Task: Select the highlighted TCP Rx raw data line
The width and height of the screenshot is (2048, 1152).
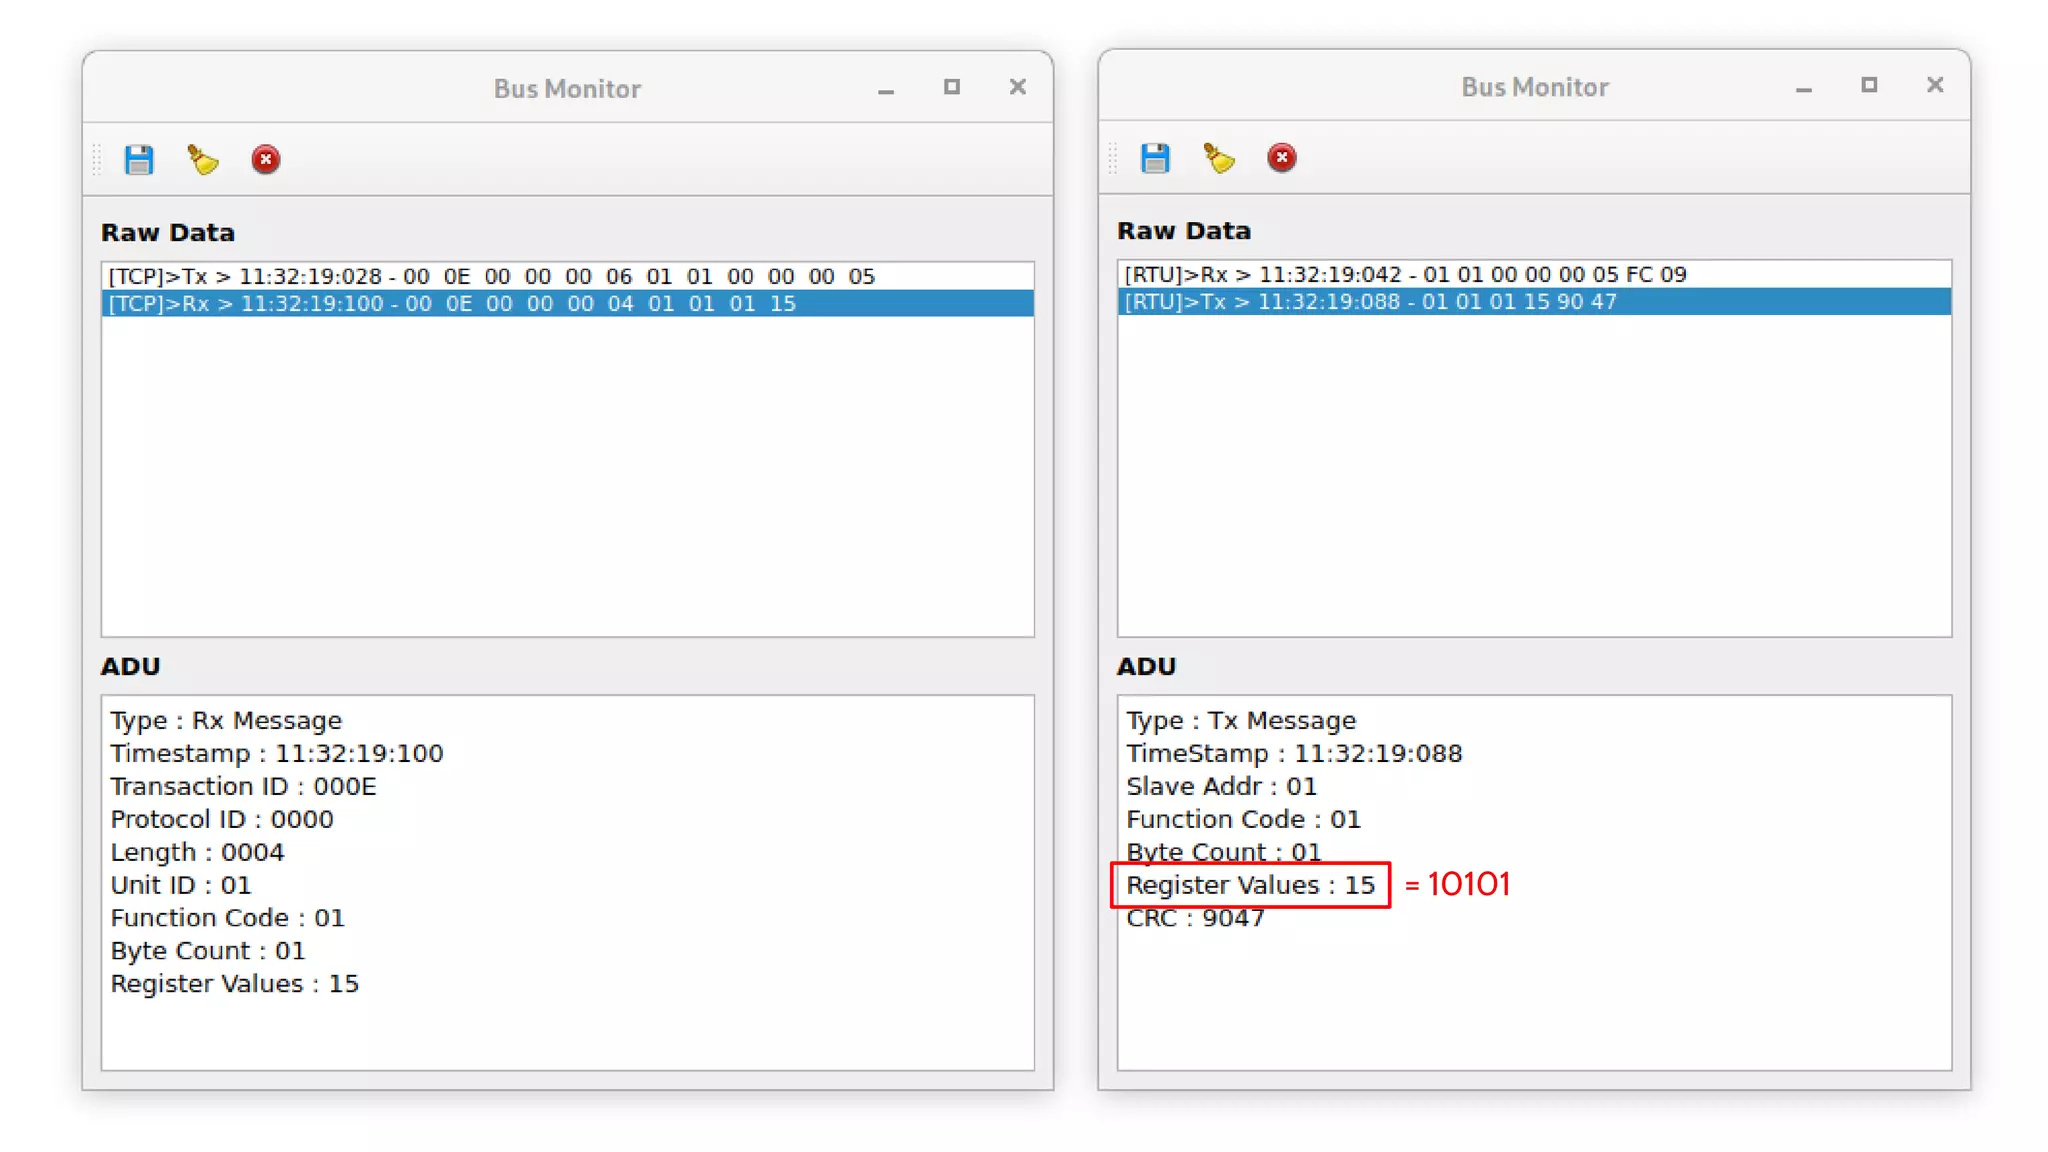Action: [x=452, y=304]
